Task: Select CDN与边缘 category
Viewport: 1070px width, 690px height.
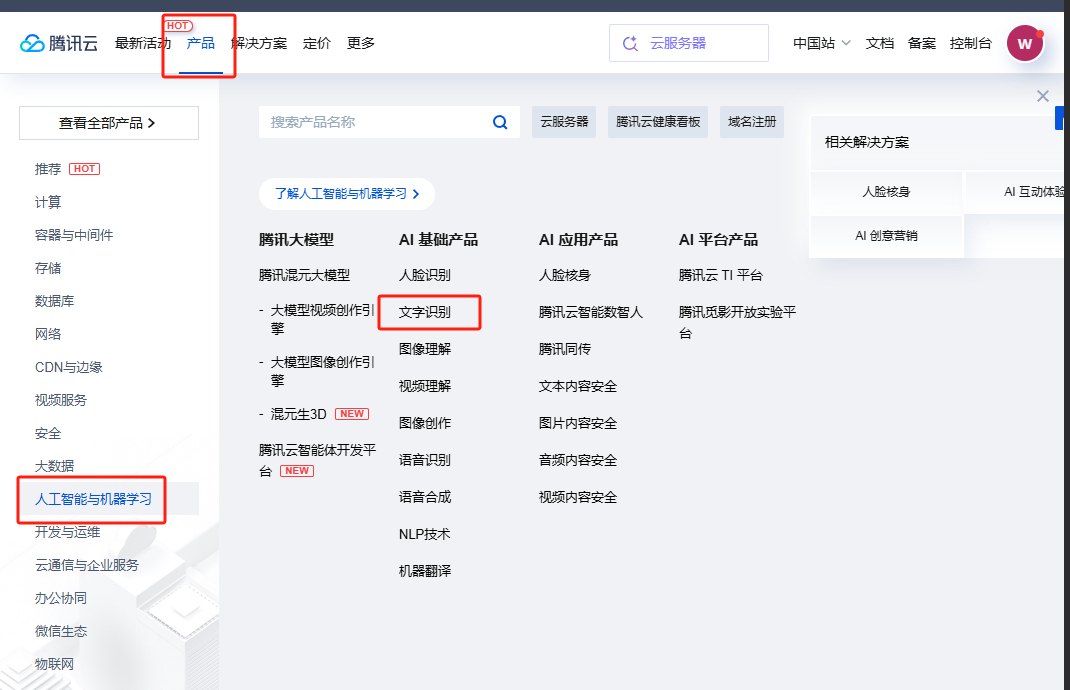Action: [x=68, y=367]
